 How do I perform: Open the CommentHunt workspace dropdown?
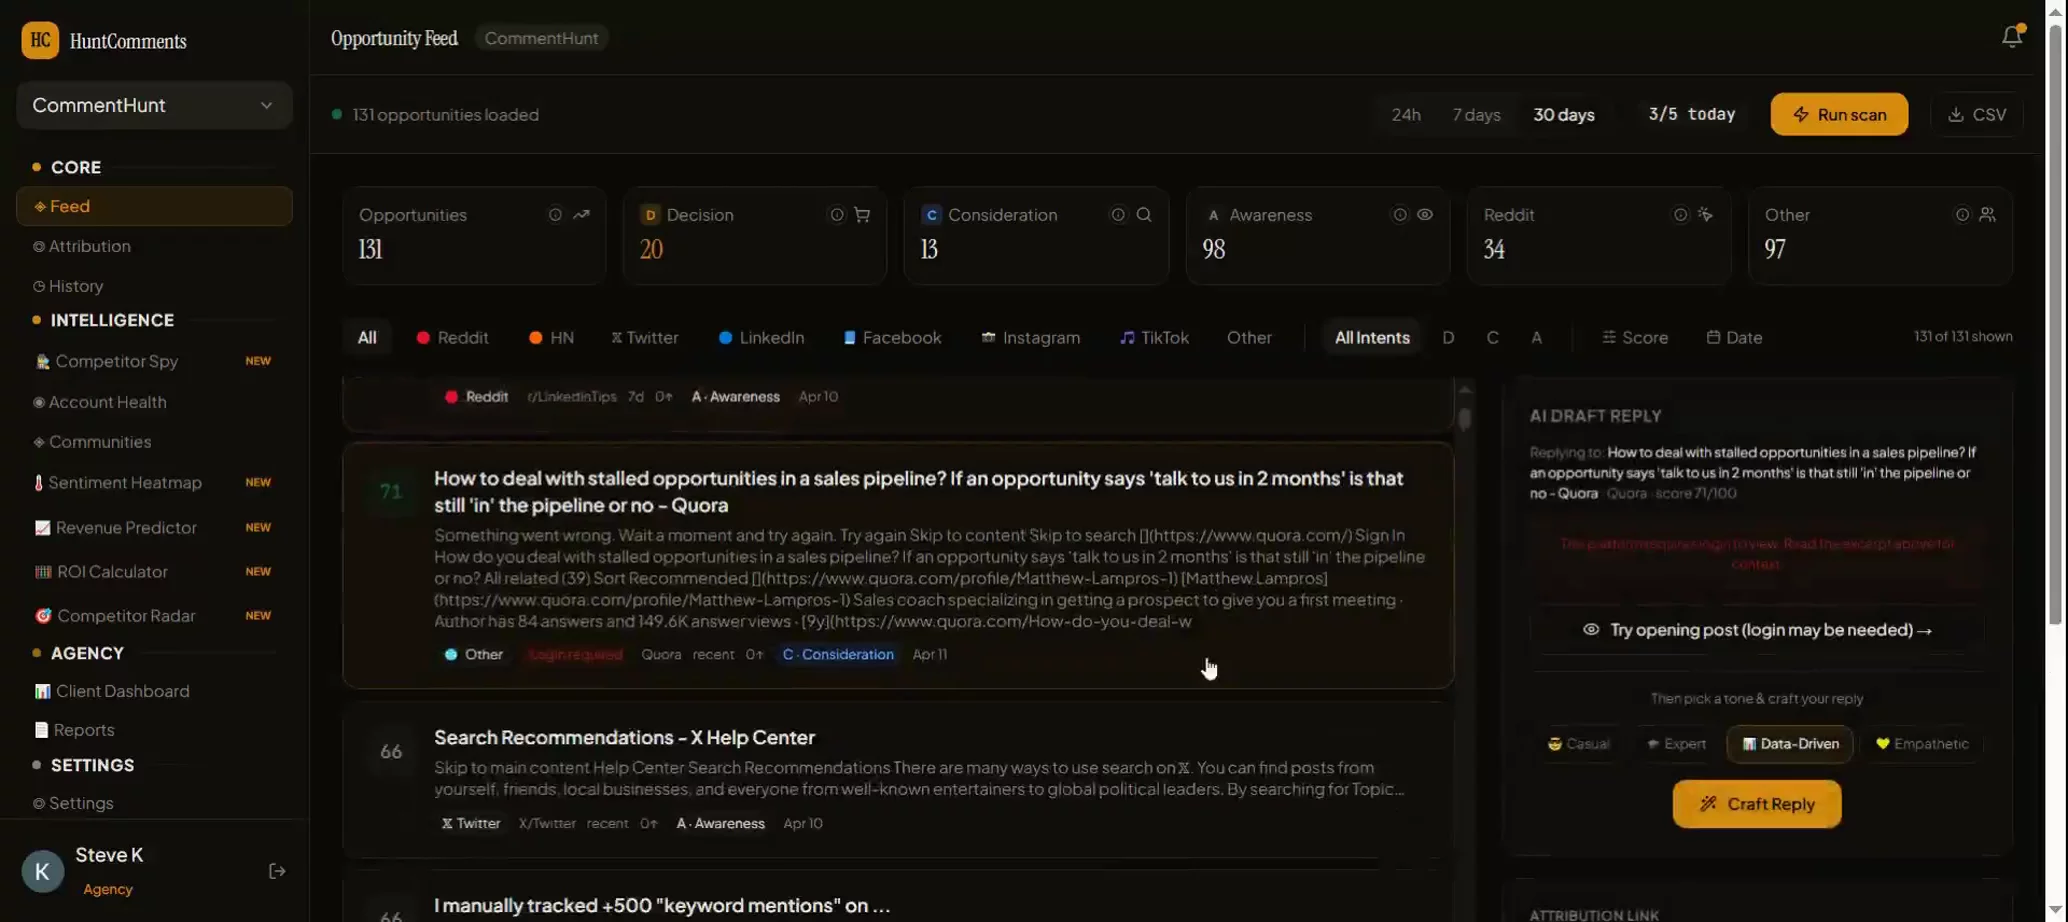154,105
